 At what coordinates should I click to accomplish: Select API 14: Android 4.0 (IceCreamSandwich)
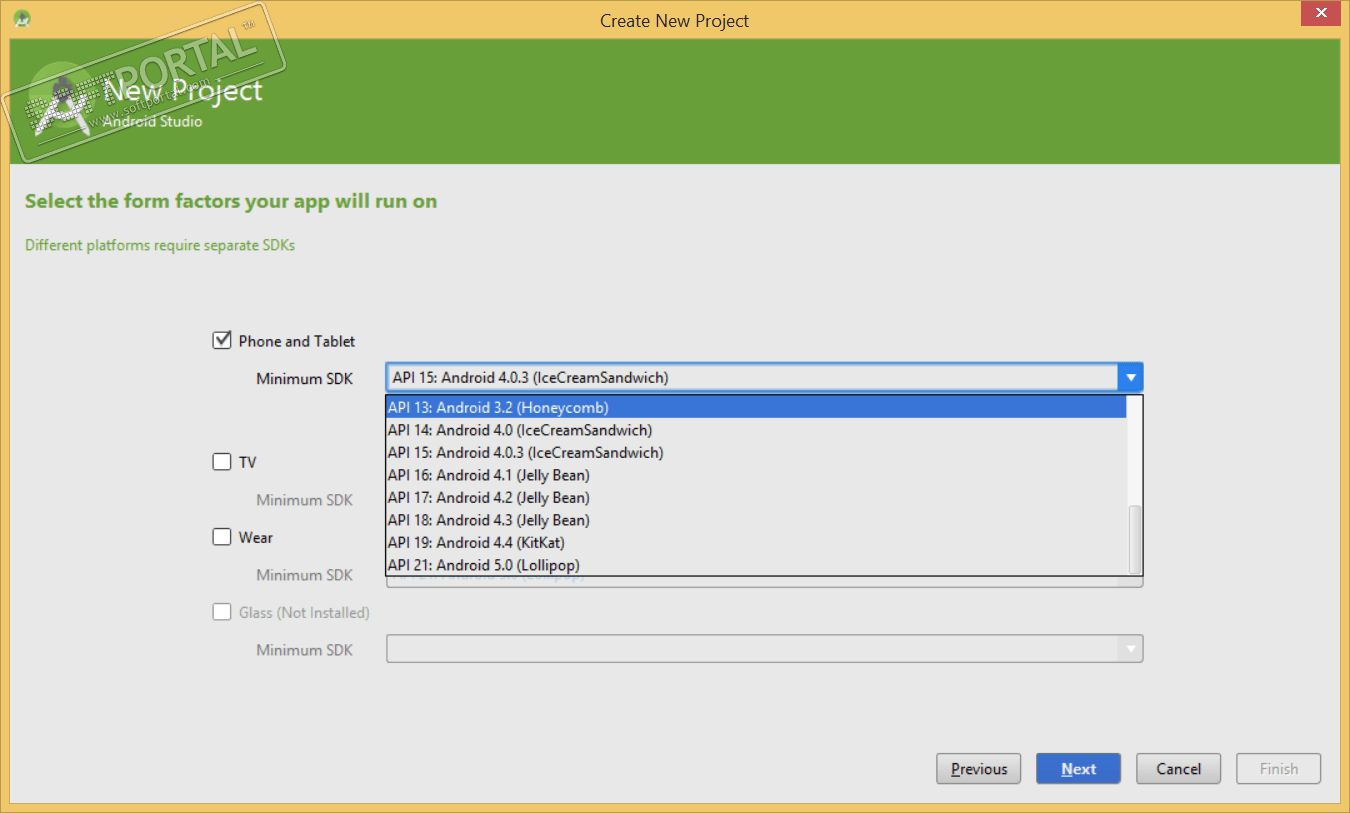pos(756,430)
